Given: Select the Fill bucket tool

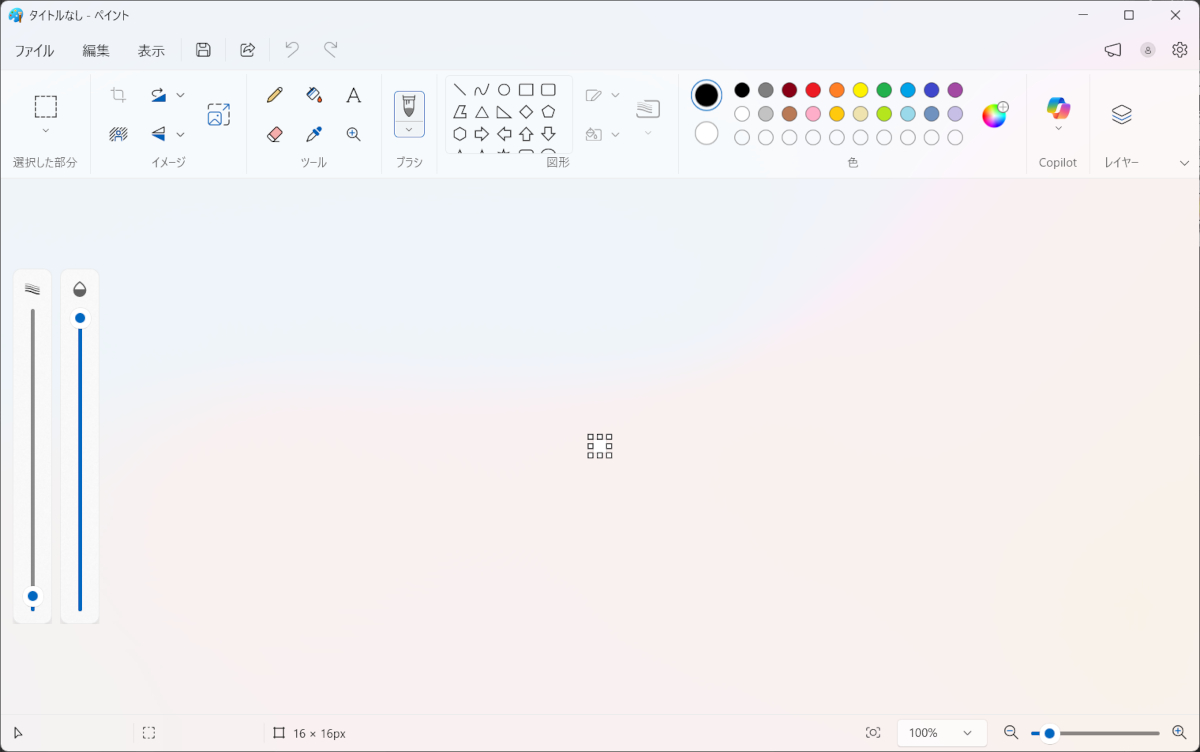Looking at the screenshot, I should 314,95.
